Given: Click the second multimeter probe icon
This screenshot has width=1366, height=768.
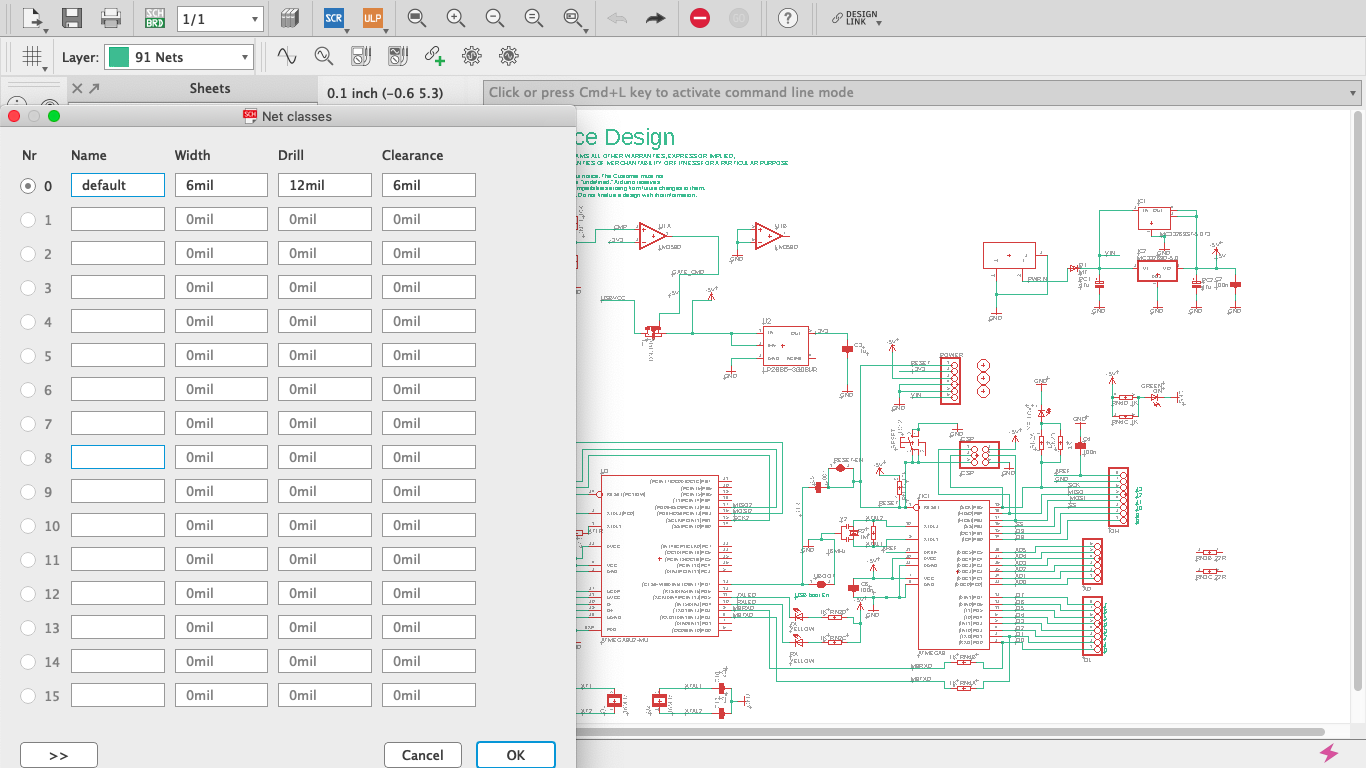Looking at the screenshot, I should click(398, 56).
